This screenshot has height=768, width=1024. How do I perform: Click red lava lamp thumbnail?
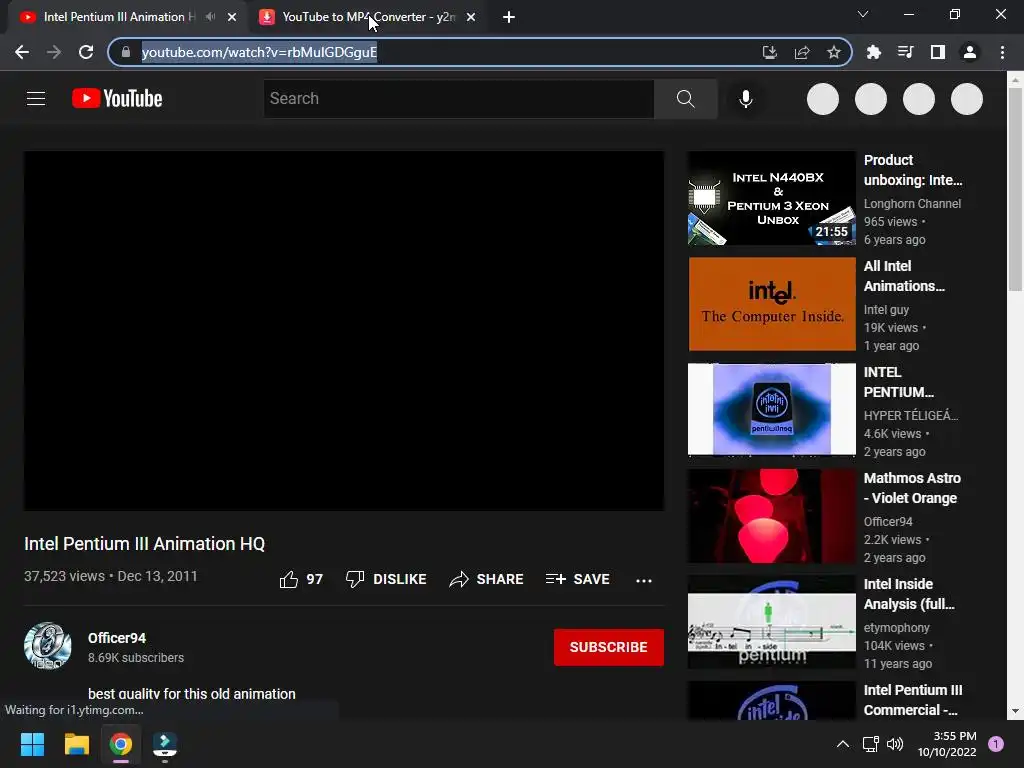(x=772, y=516)
